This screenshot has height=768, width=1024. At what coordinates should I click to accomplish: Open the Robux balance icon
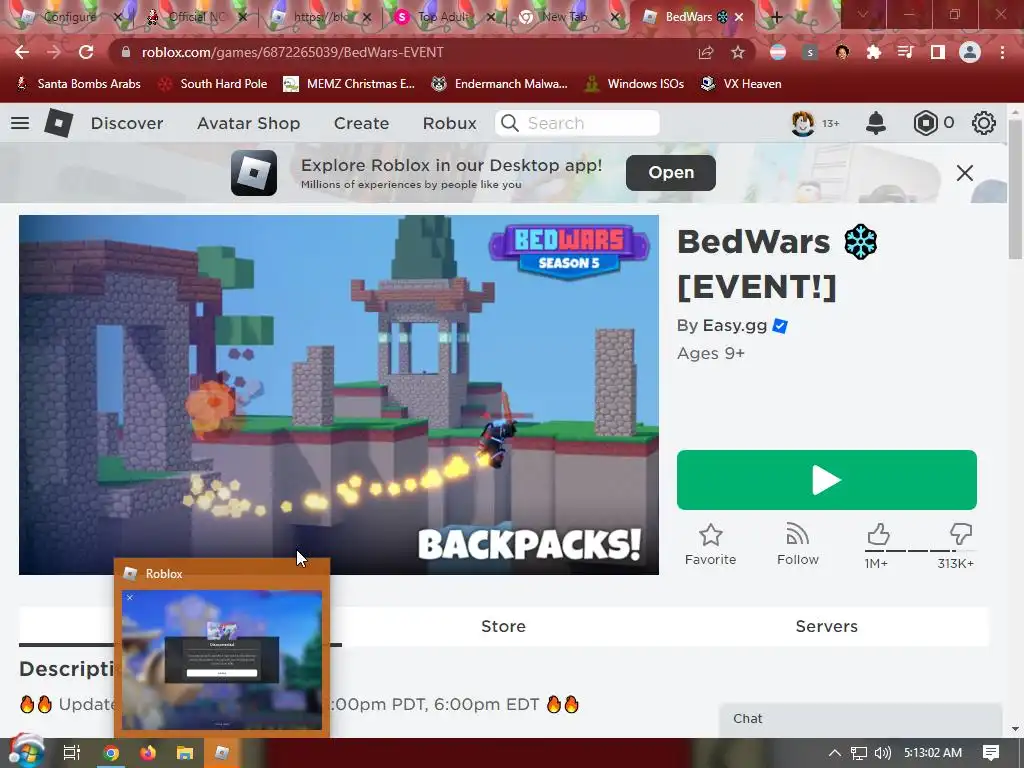(925, 123)
